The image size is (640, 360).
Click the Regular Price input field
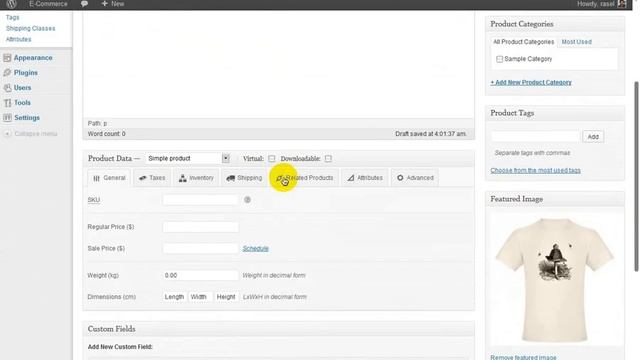[x=200, y=227]
